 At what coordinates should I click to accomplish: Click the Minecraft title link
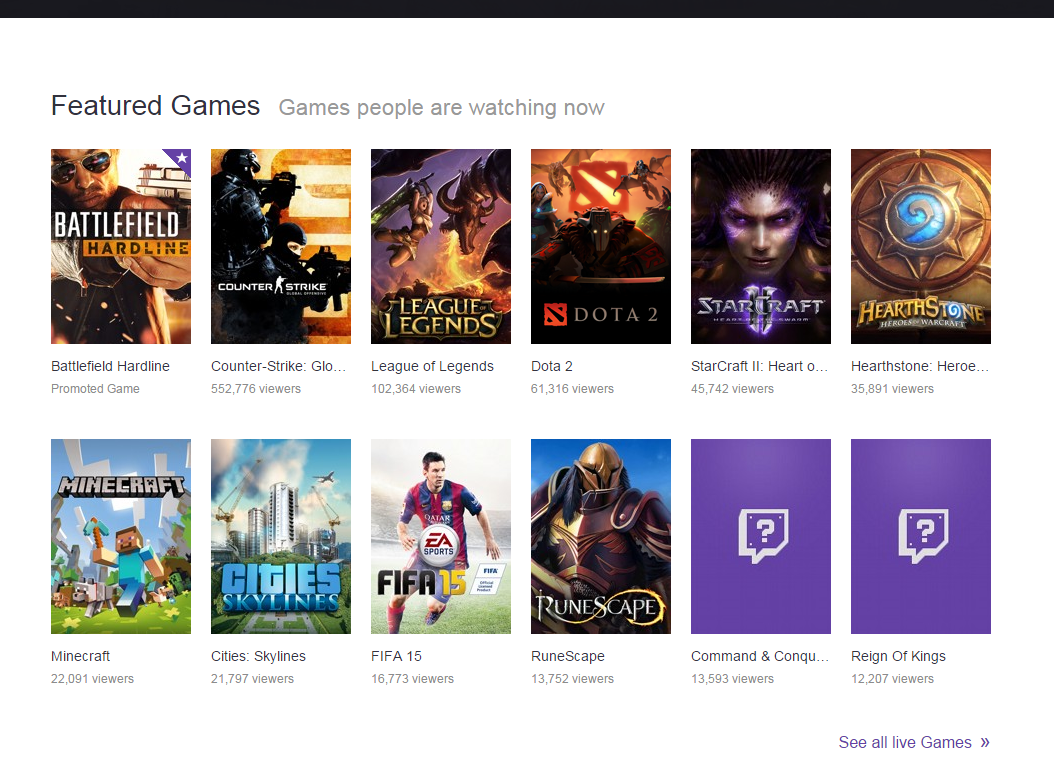coord(81,656)
